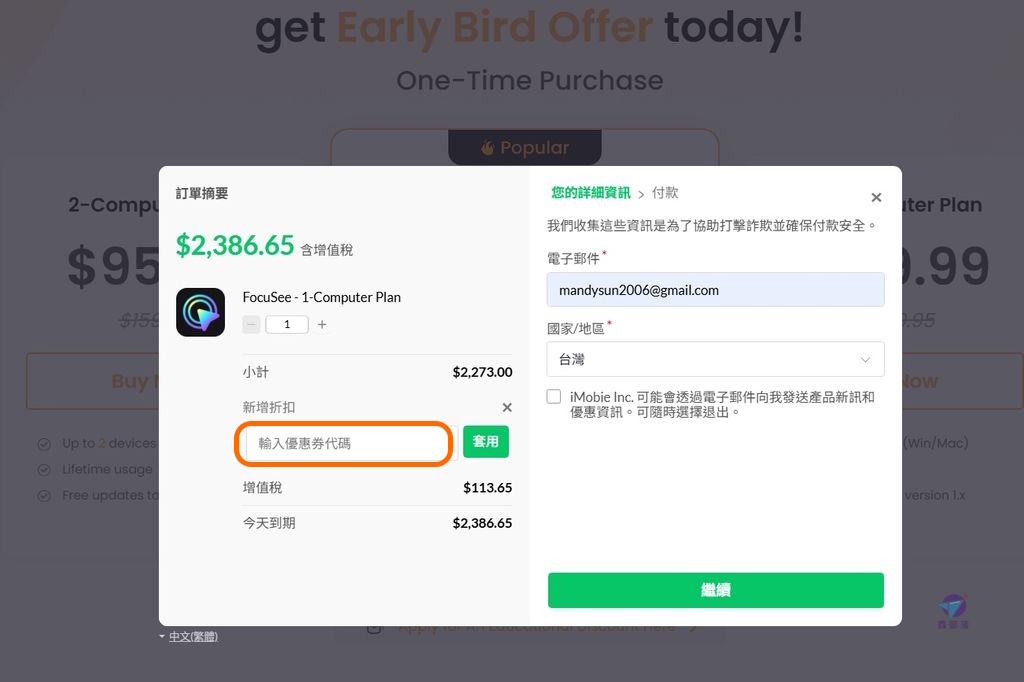The image size is (1024, 682).
Task: Expand the country list with the chevron arrow
Action: coord(865,360)
